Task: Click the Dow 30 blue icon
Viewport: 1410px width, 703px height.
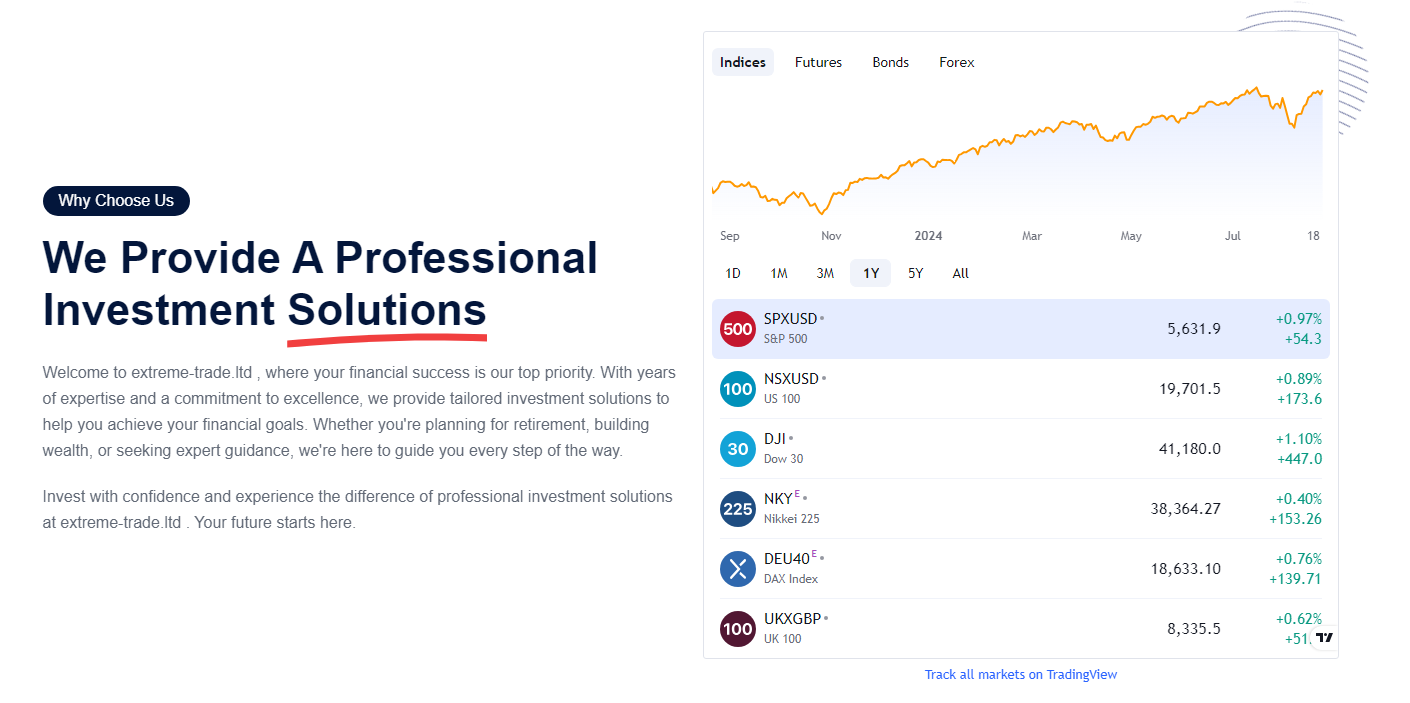Action: 738,449
